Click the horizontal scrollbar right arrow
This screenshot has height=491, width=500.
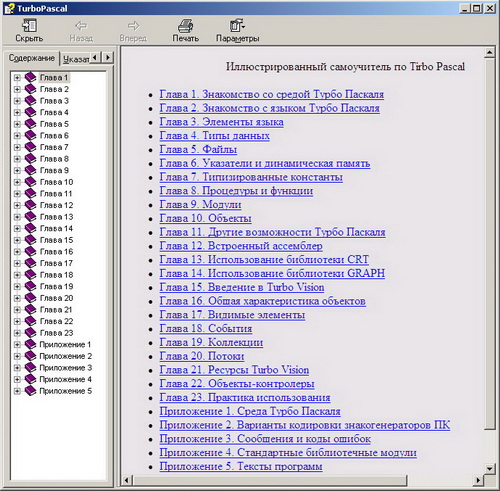click(x=479, y=480)
